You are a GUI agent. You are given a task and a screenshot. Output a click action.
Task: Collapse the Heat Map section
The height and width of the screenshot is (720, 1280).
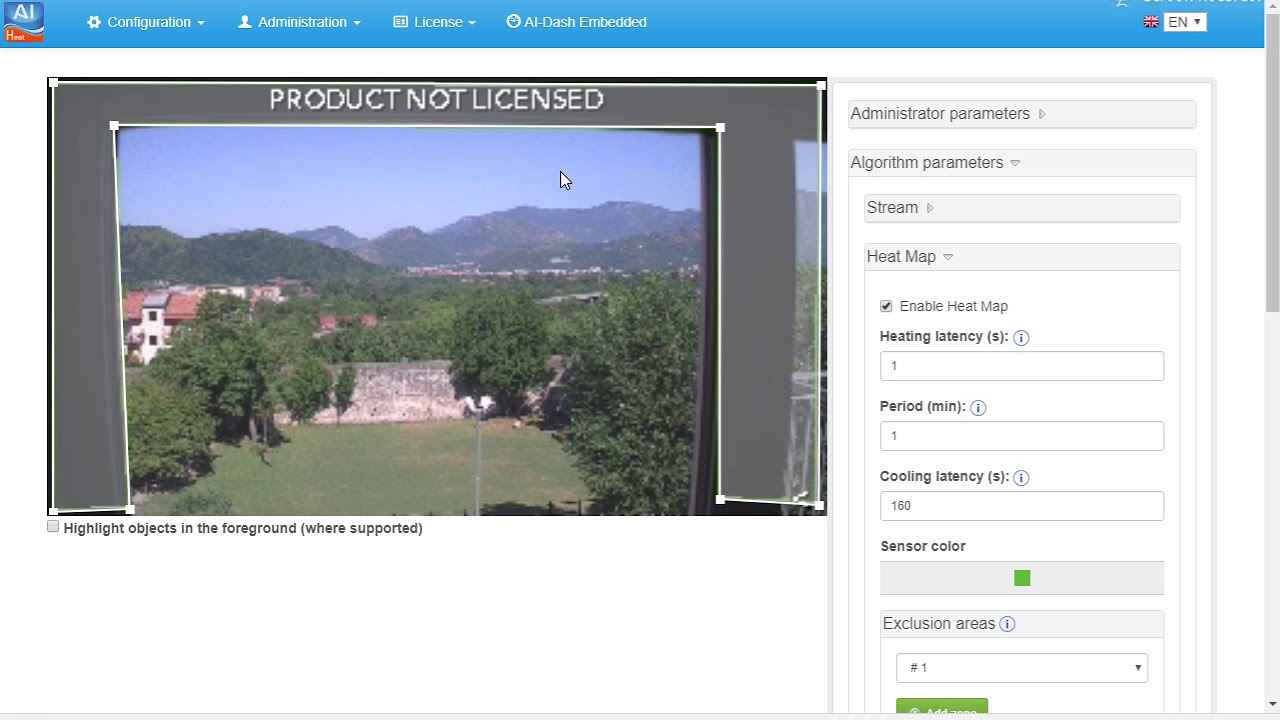click(1022, 257)
